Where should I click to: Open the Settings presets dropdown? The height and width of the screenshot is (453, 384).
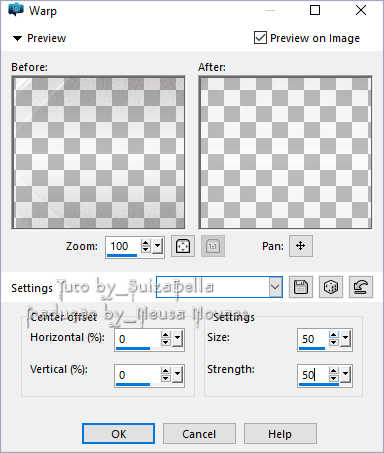275,287
